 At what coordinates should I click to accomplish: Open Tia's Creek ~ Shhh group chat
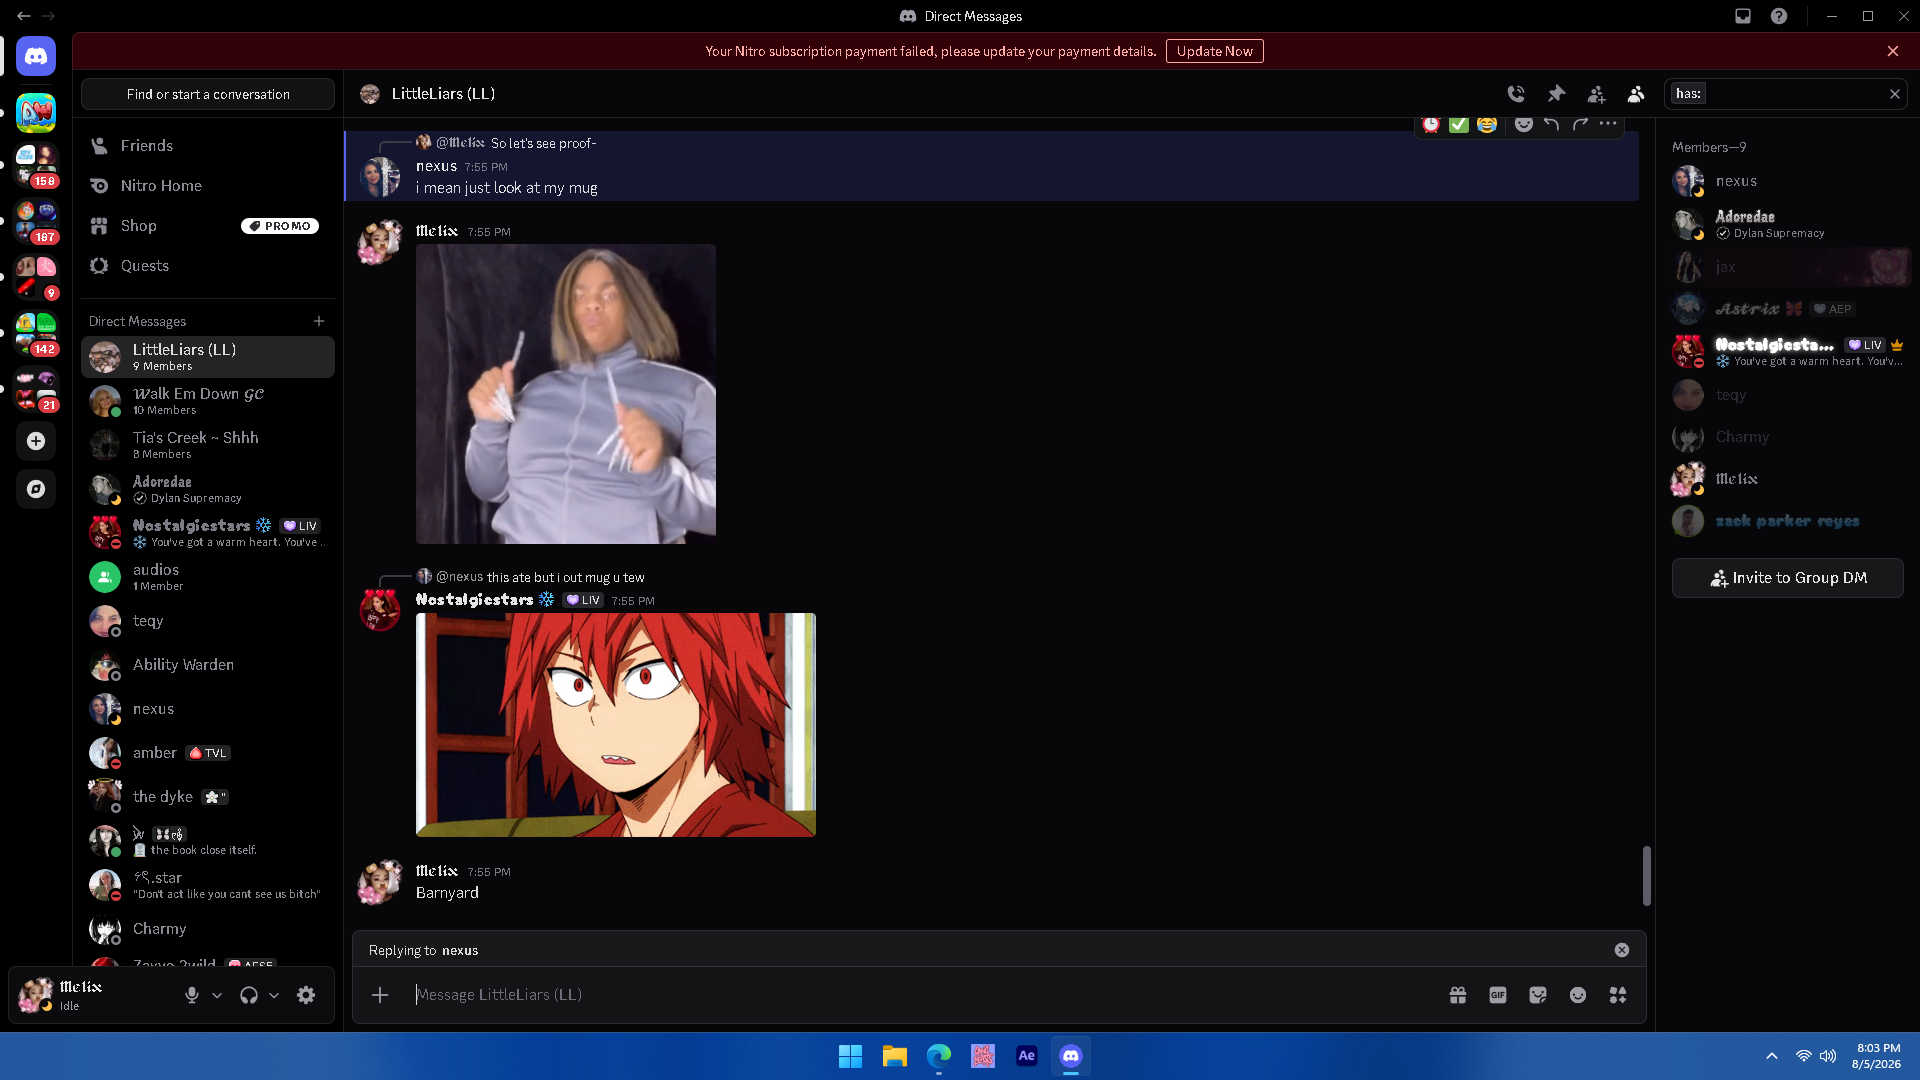[208, 445]
